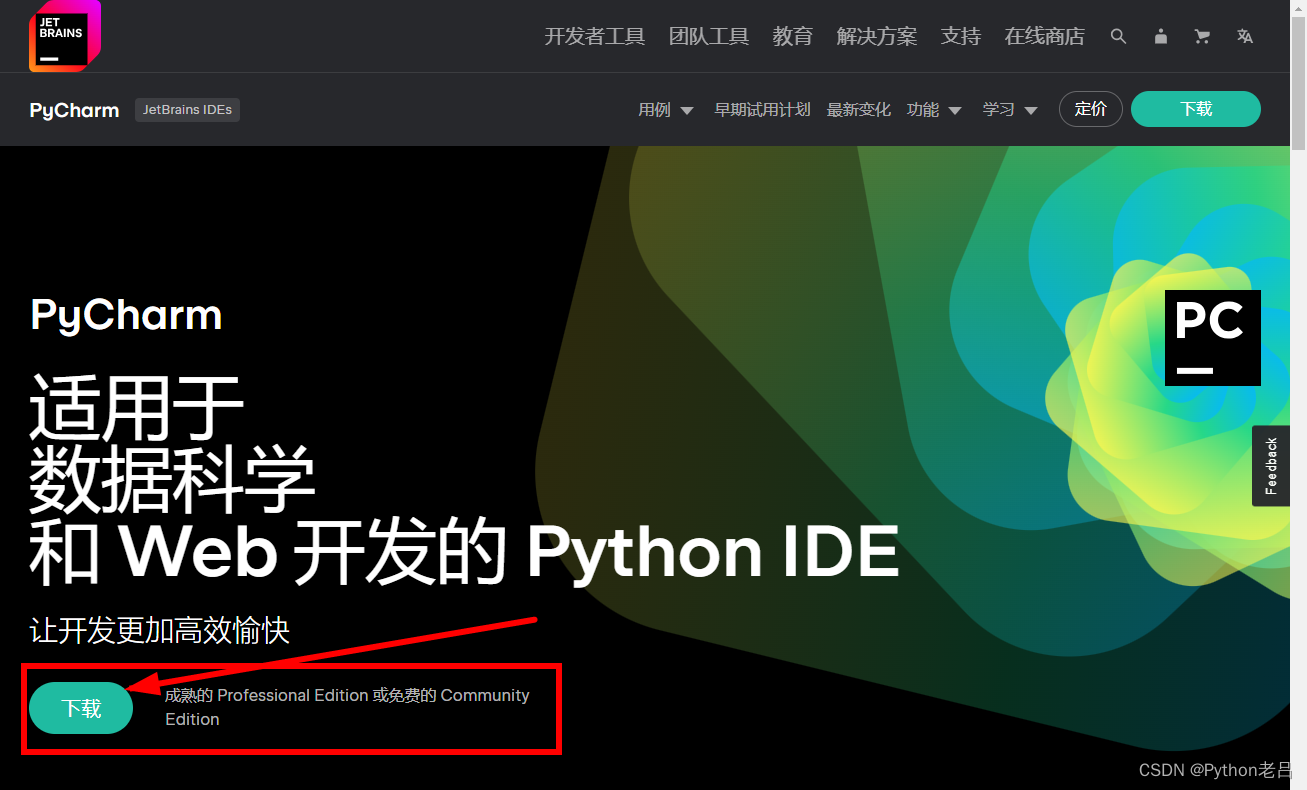The height and width of the screenshot is (790, 1307).
Task: Open the 早期试用计划 link
Action: tap(762, 110)
